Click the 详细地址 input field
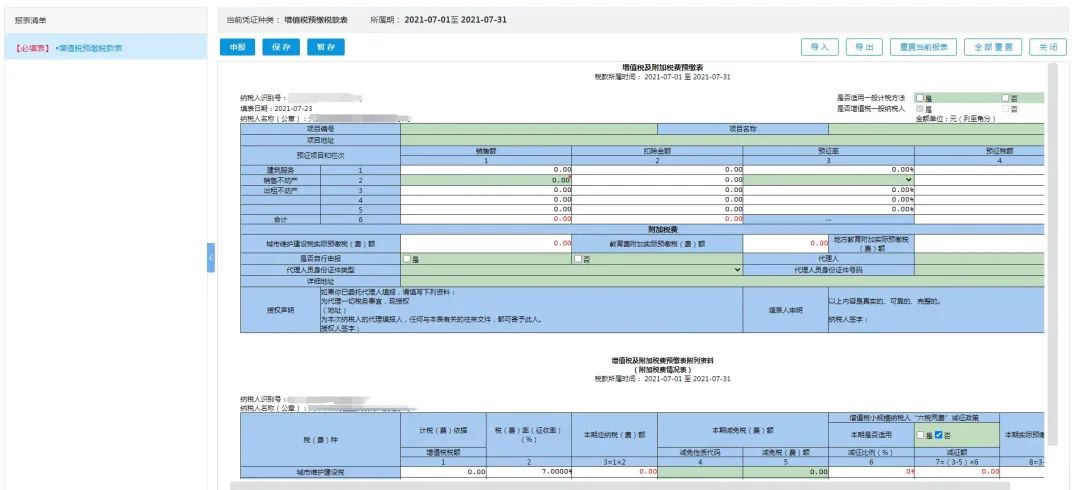Screen dimensions: 1080x490 (x=723, y=281)
